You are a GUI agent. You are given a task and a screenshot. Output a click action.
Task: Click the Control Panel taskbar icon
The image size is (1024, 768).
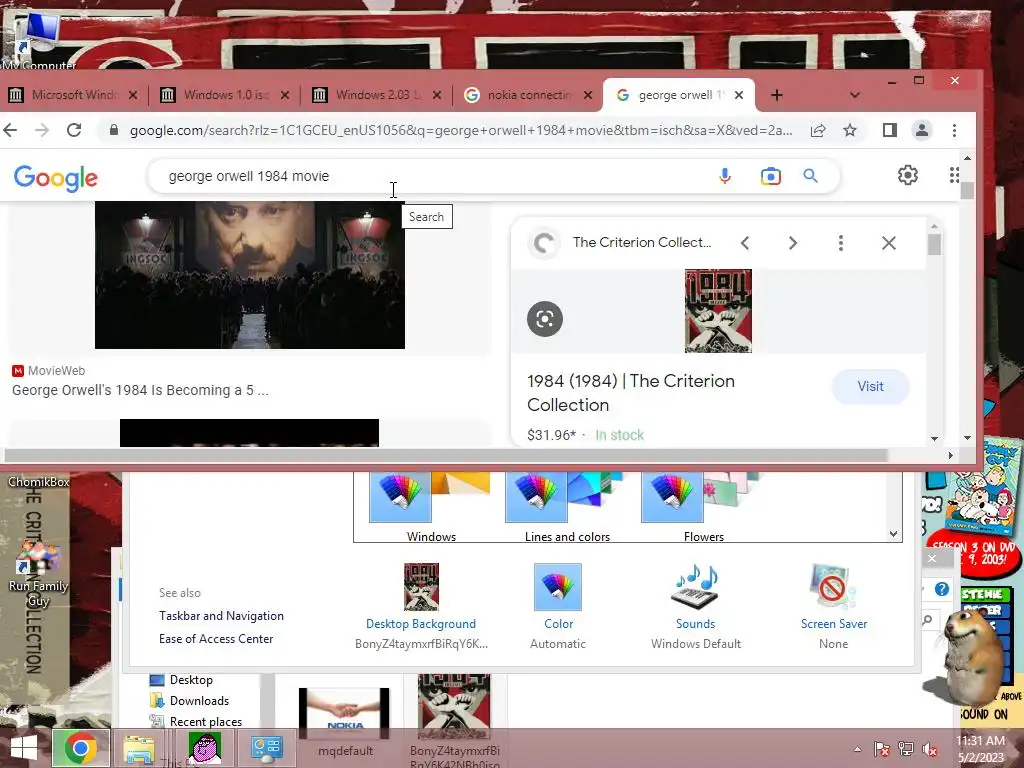coord(266,748)
